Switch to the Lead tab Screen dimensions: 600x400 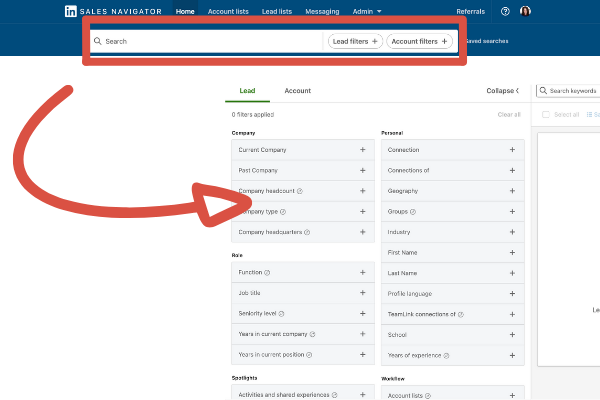[x=247, y=91]
